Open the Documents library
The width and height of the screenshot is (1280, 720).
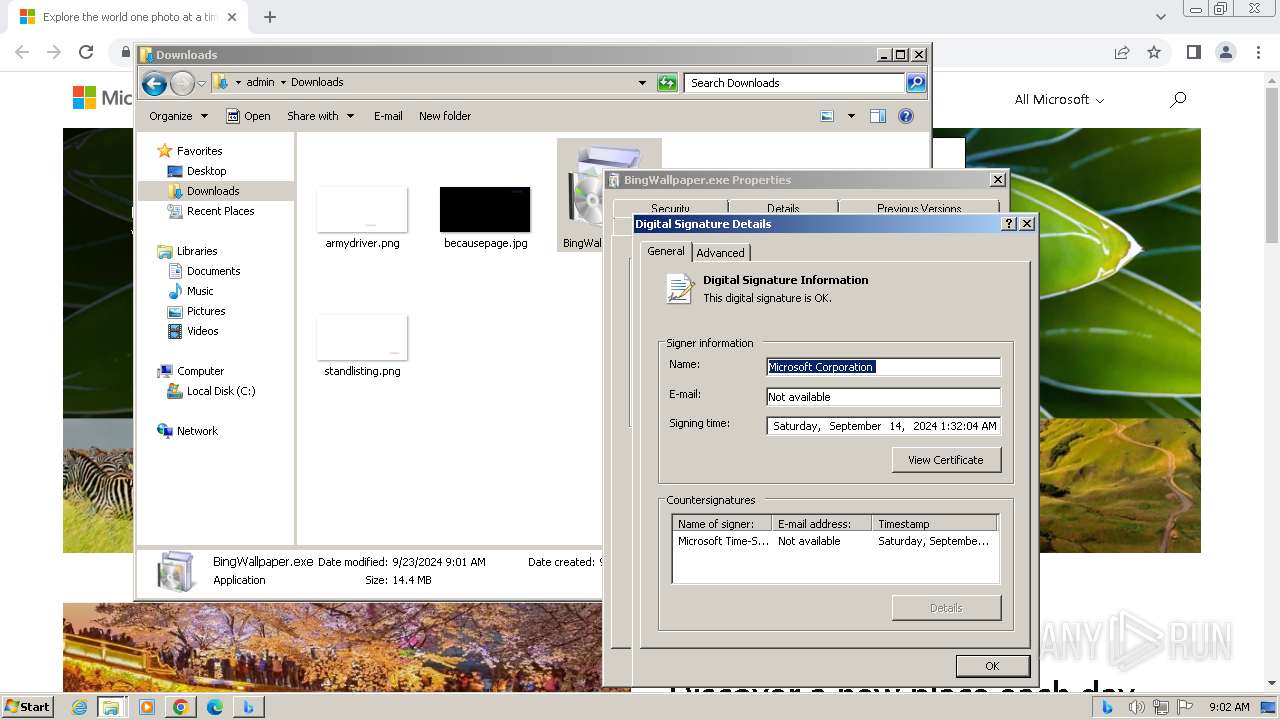[x=213, y=271]
